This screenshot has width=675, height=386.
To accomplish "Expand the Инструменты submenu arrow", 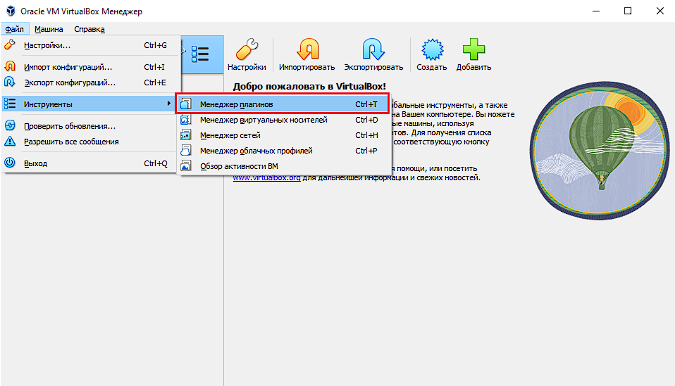I will point(169,104).
